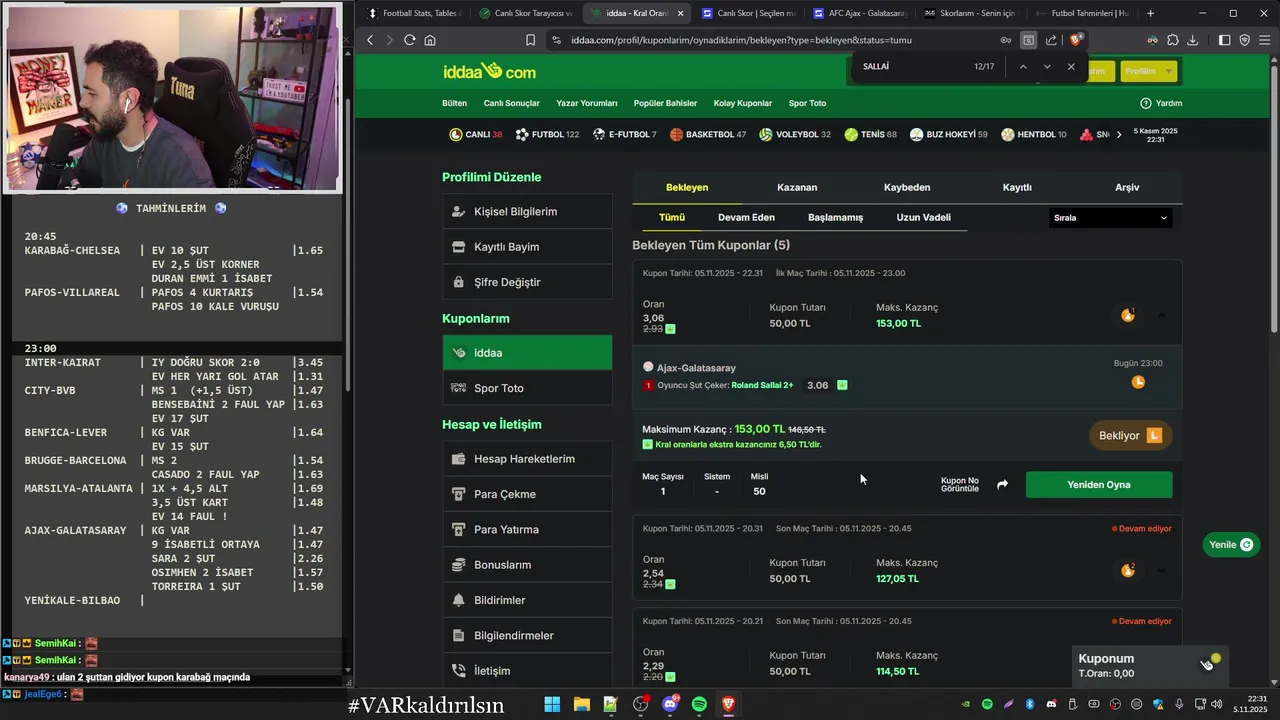
Task: Open Hesap Hareketlerim in the sidebar
Action: coord(528,459)
